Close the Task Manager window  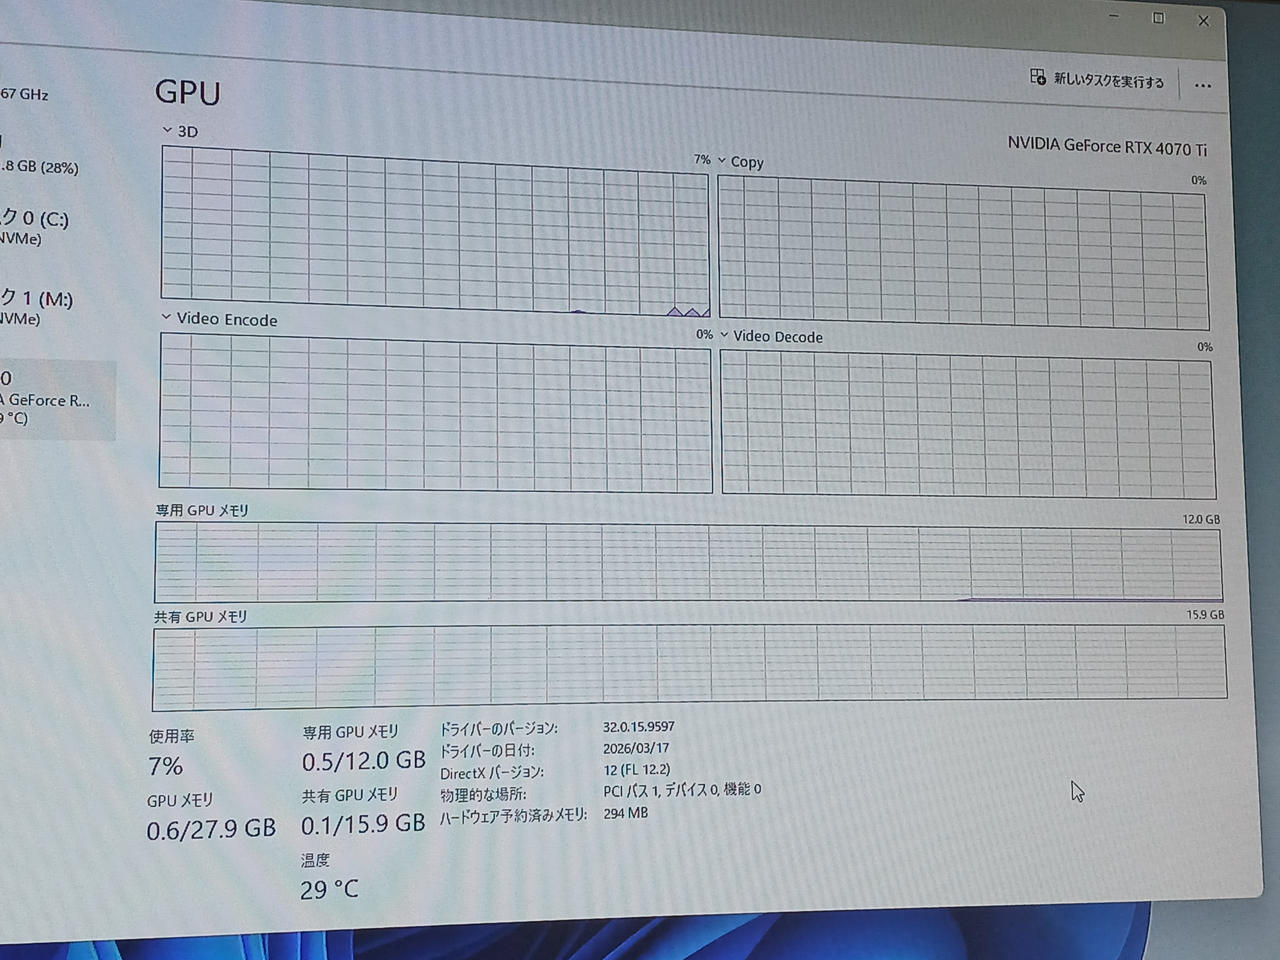tap(1204, 20)
